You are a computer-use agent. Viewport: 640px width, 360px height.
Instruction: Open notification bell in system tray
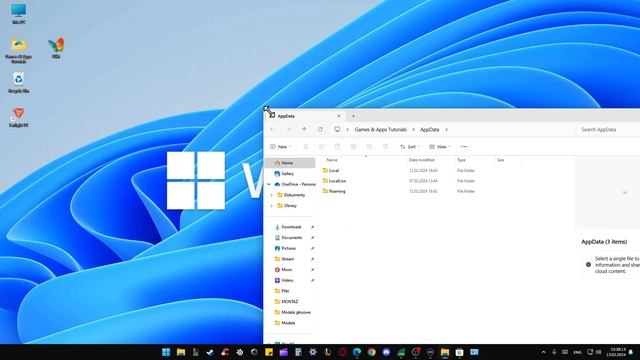(631, 352)
